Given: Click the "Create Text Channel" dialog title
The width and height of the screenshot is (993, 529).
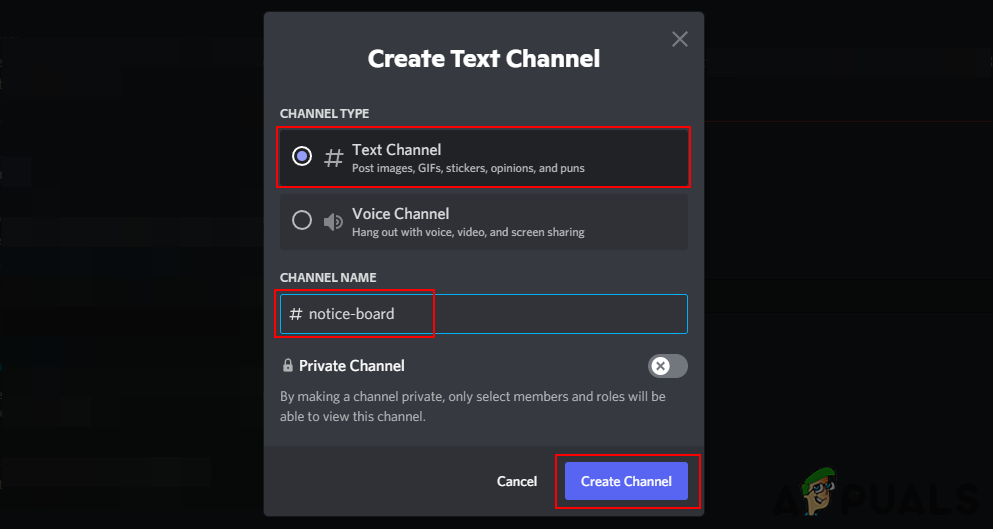Looking at the screenshot, I should [484, 59].
